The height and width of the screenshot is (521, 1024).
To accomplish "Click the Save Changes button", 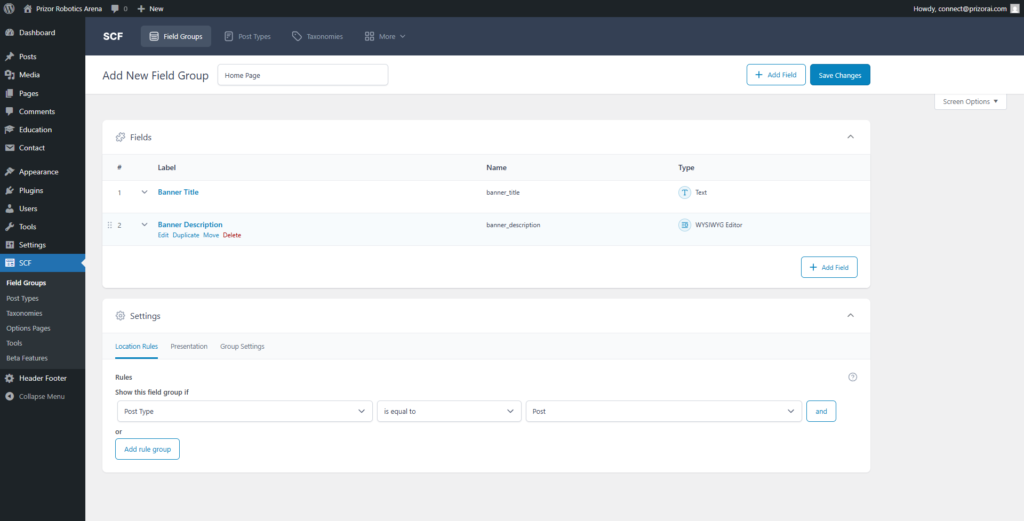I will 839,75.
